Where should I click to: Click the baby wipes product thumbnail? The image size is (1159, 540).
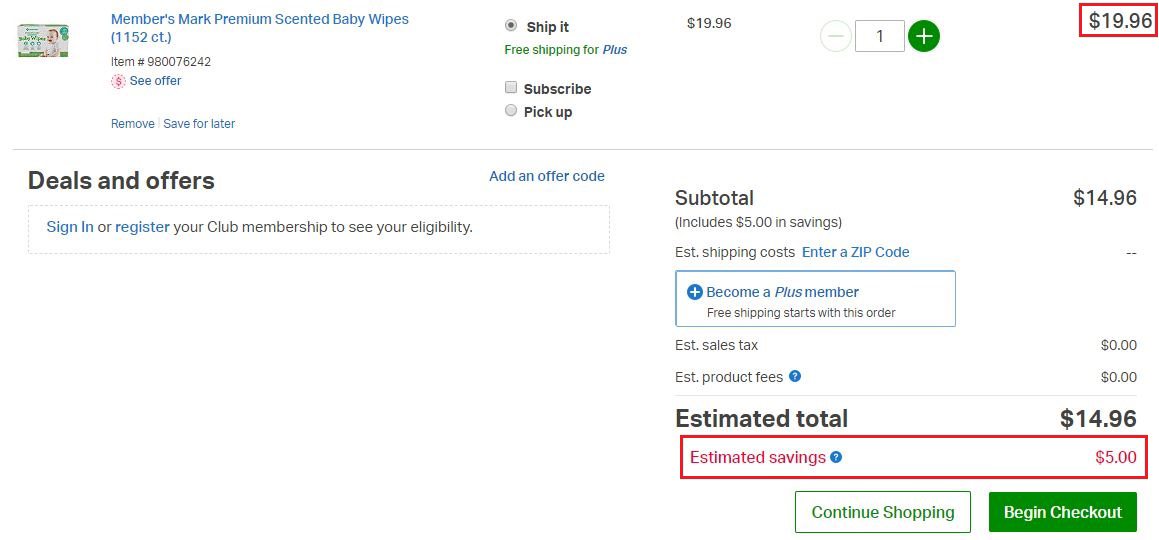click(43, 41)
